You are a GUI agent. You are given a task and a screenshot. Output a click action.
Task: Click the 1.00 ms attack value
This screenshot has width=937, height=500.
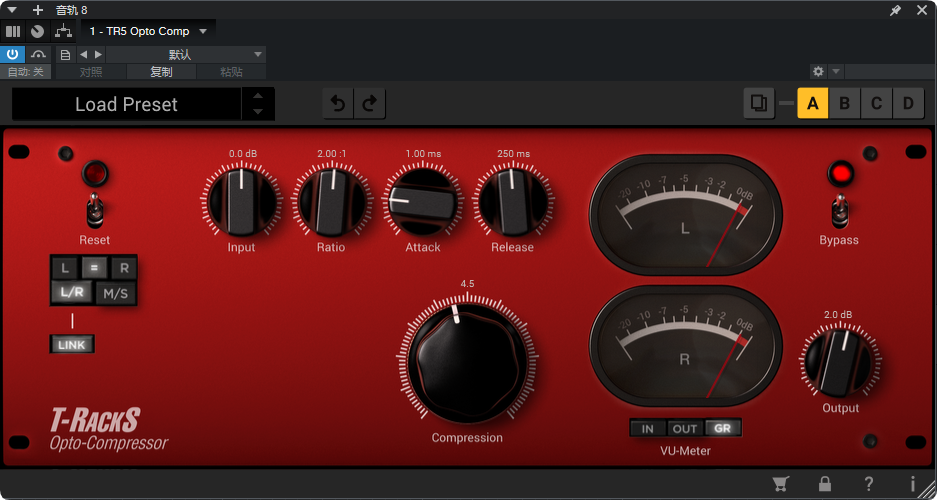(423, 154)
